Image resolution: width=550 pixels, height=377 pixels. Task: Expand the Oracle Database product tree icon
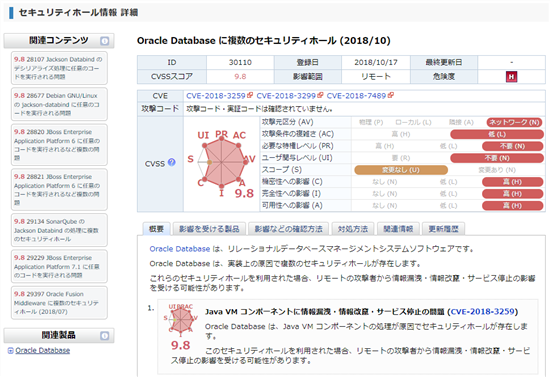click(11, 350)
